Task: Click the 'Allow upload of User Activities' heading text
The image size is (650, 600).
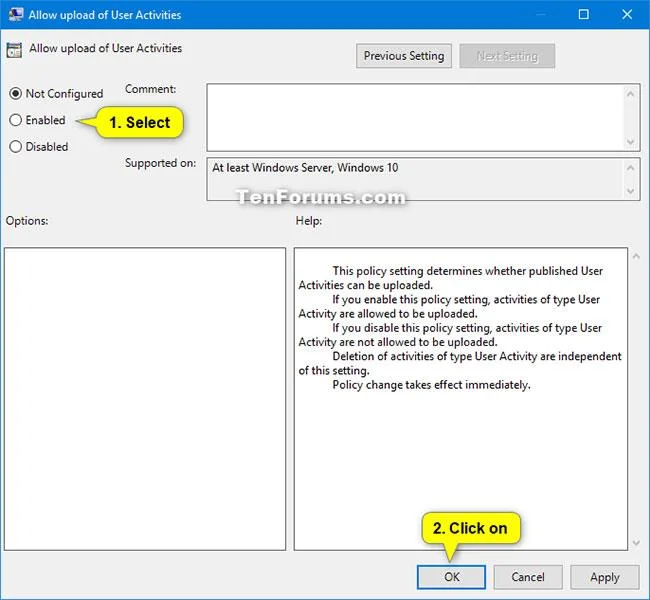Action: [105, 48]
